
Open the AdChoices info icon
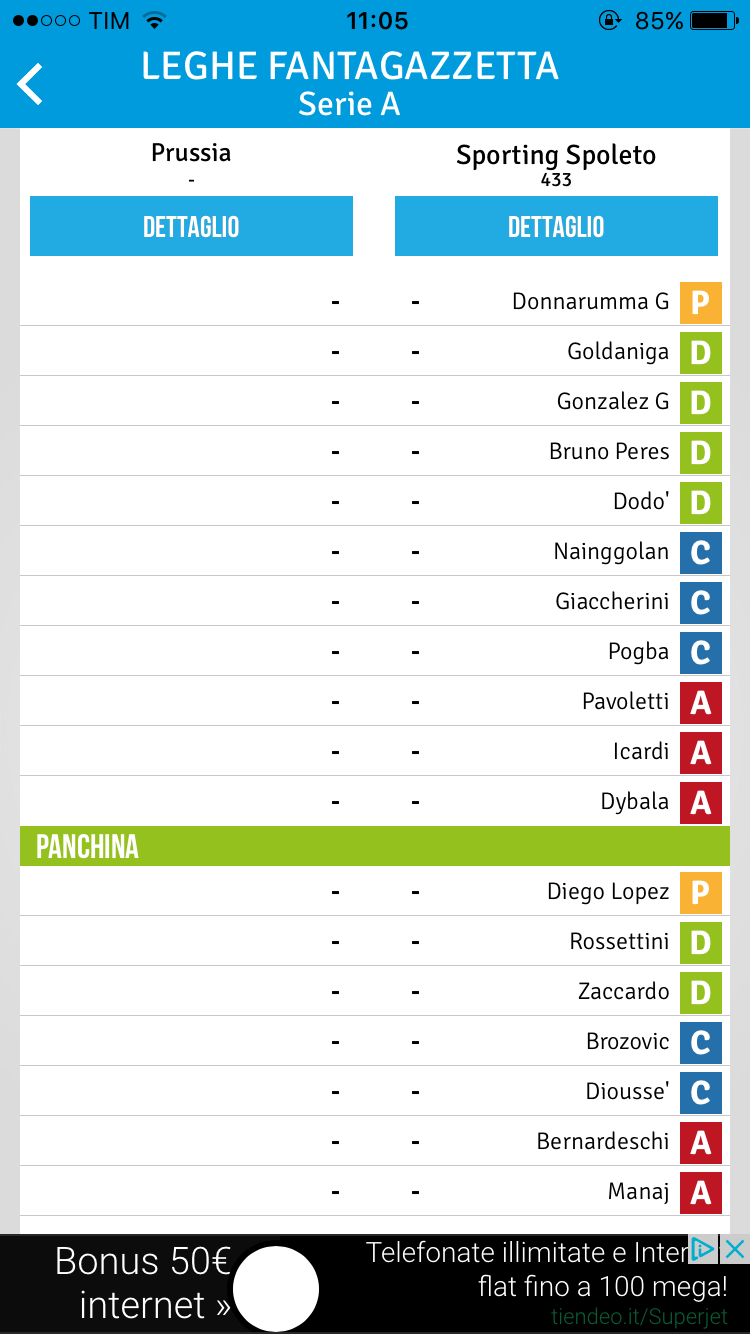[705, 1248]
